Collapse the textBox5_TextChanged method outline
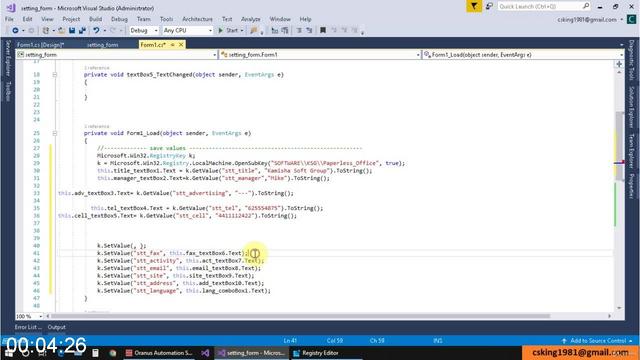 [55, 75]
